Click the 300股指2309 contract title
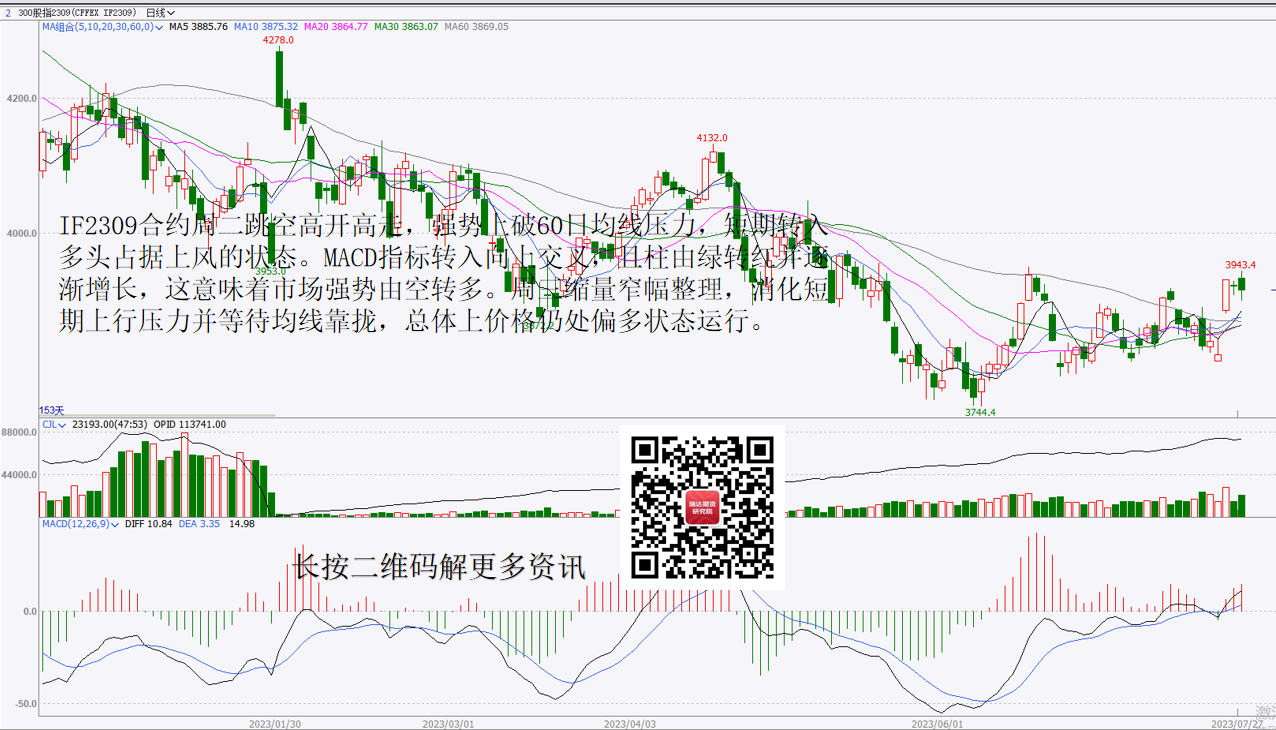Viewport: 1276px width, 730px height. point(78,13)
